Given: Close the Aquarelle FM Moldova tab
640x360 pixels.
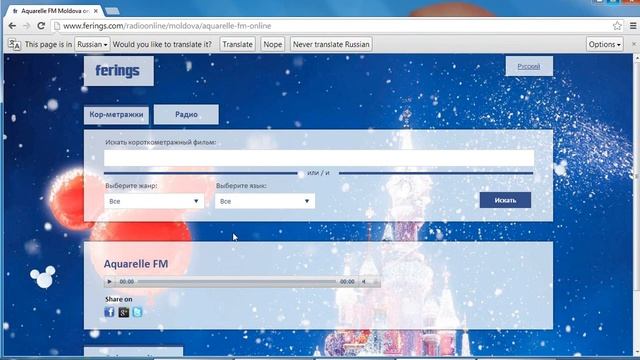Looking at the screenshot, I should click(96, 11).
